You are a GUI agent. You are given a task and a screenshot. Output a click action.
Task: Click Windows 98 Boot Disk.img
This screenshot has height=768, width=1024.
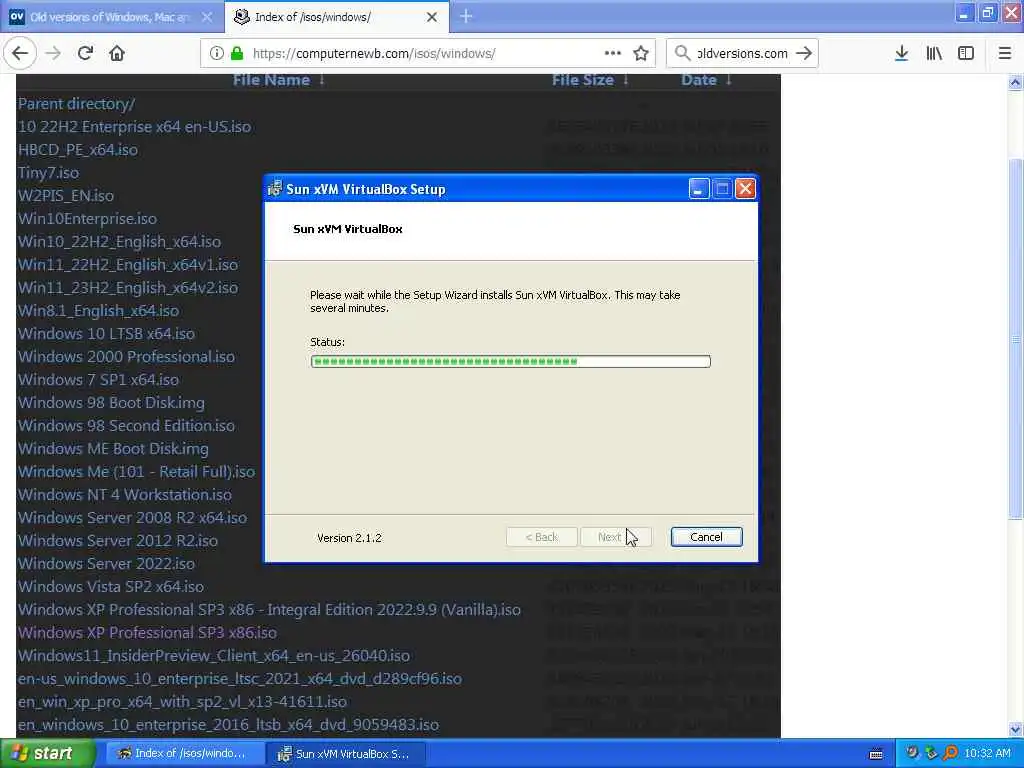[x=111, y=403]
